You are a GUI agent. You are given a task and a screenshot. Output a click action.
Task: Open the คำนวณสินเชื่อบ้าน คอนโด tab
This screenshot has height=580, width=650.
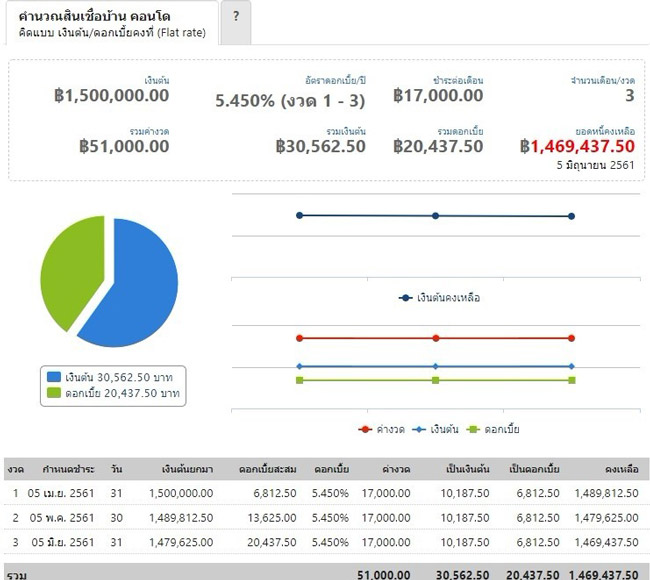pyautogui.click(x=109, y=24)
